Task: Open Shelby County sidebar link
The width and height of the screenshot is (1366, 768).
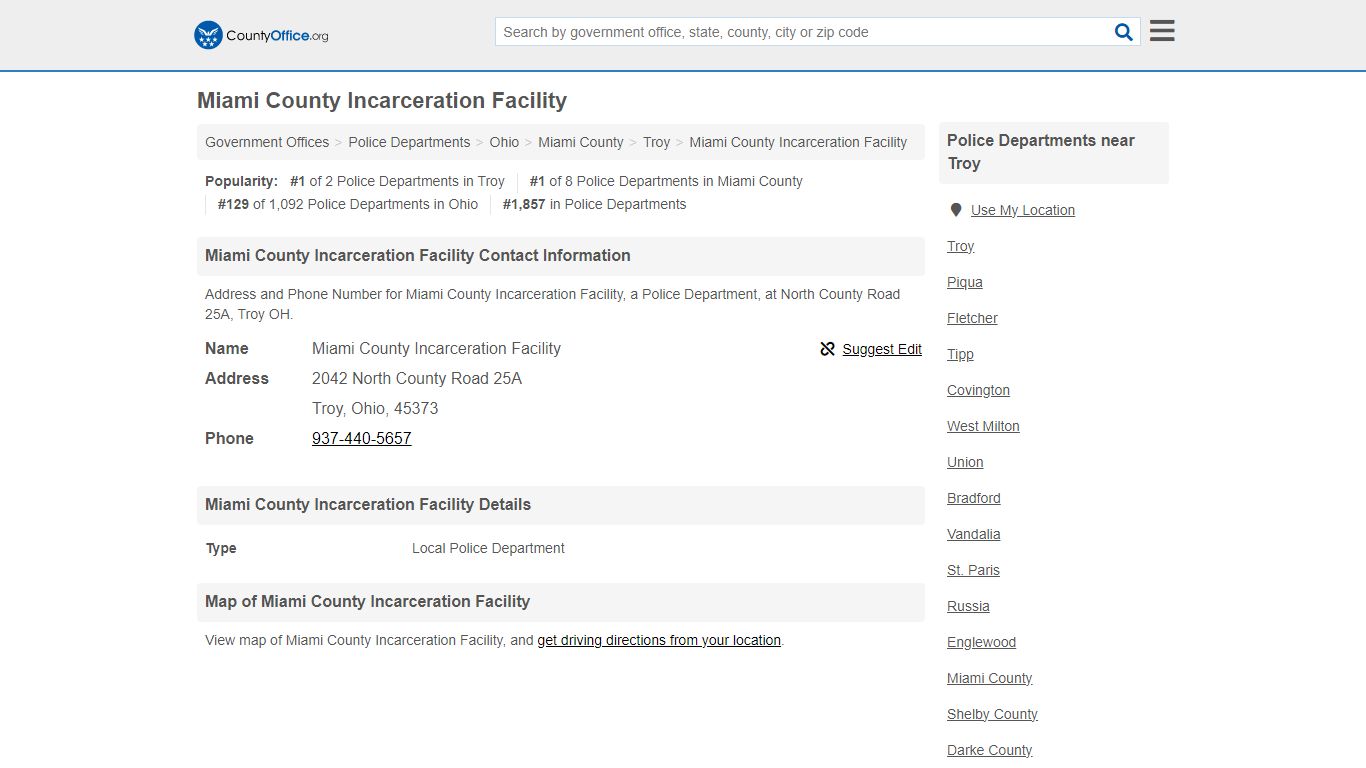Action: [993, 714]
